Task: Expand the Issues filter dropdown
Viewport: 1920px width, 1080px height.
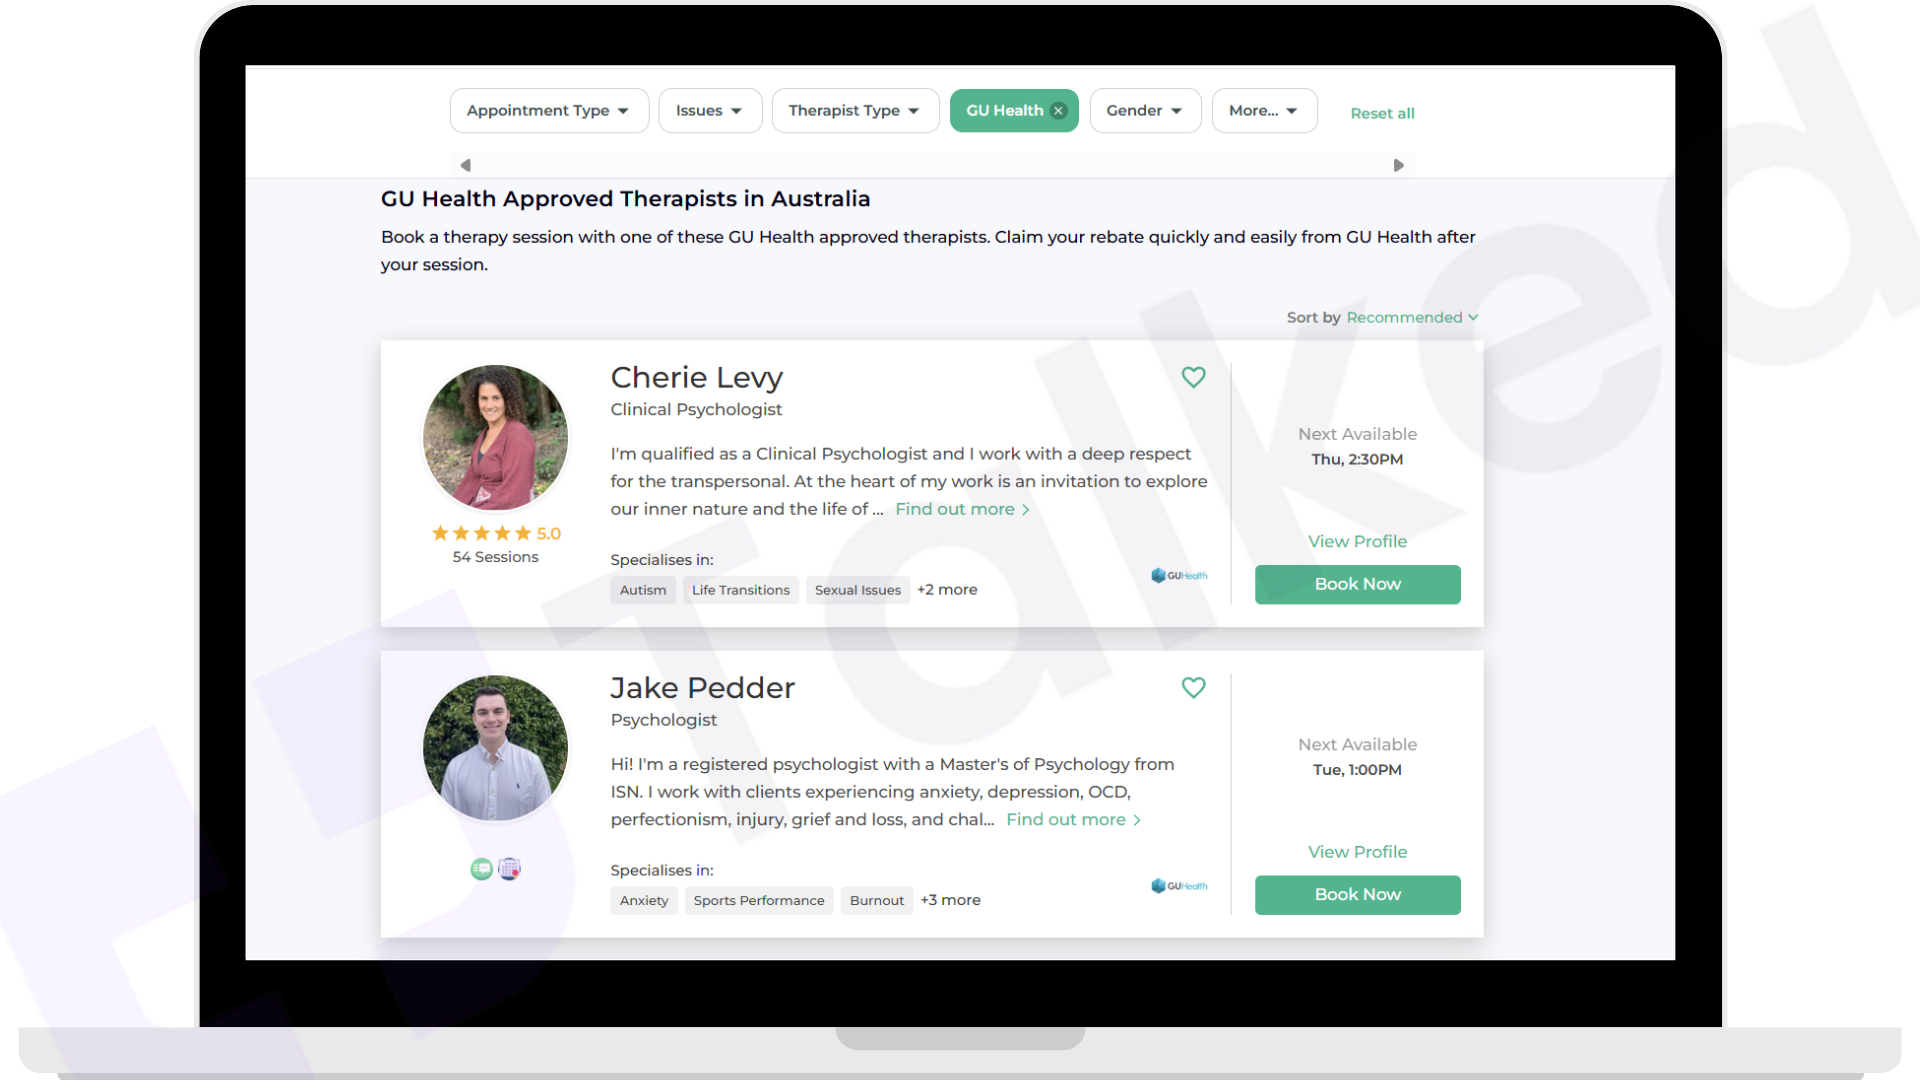Action: (710, 111)
